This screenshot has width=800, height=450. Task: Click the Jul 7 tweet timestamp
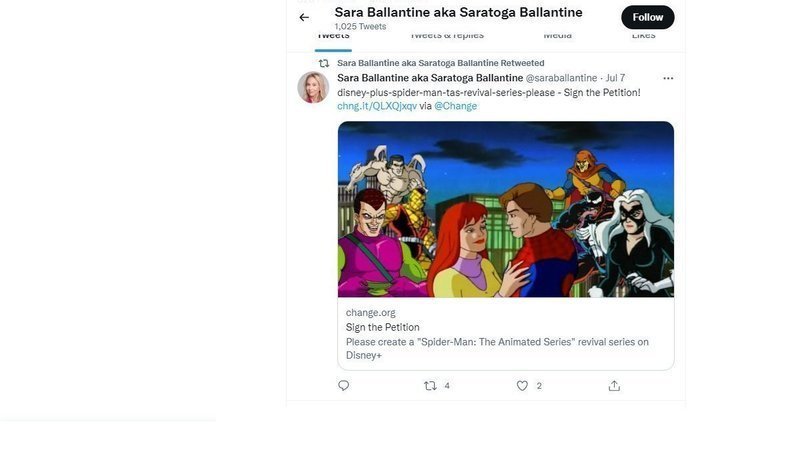click(x=615, y=78)
